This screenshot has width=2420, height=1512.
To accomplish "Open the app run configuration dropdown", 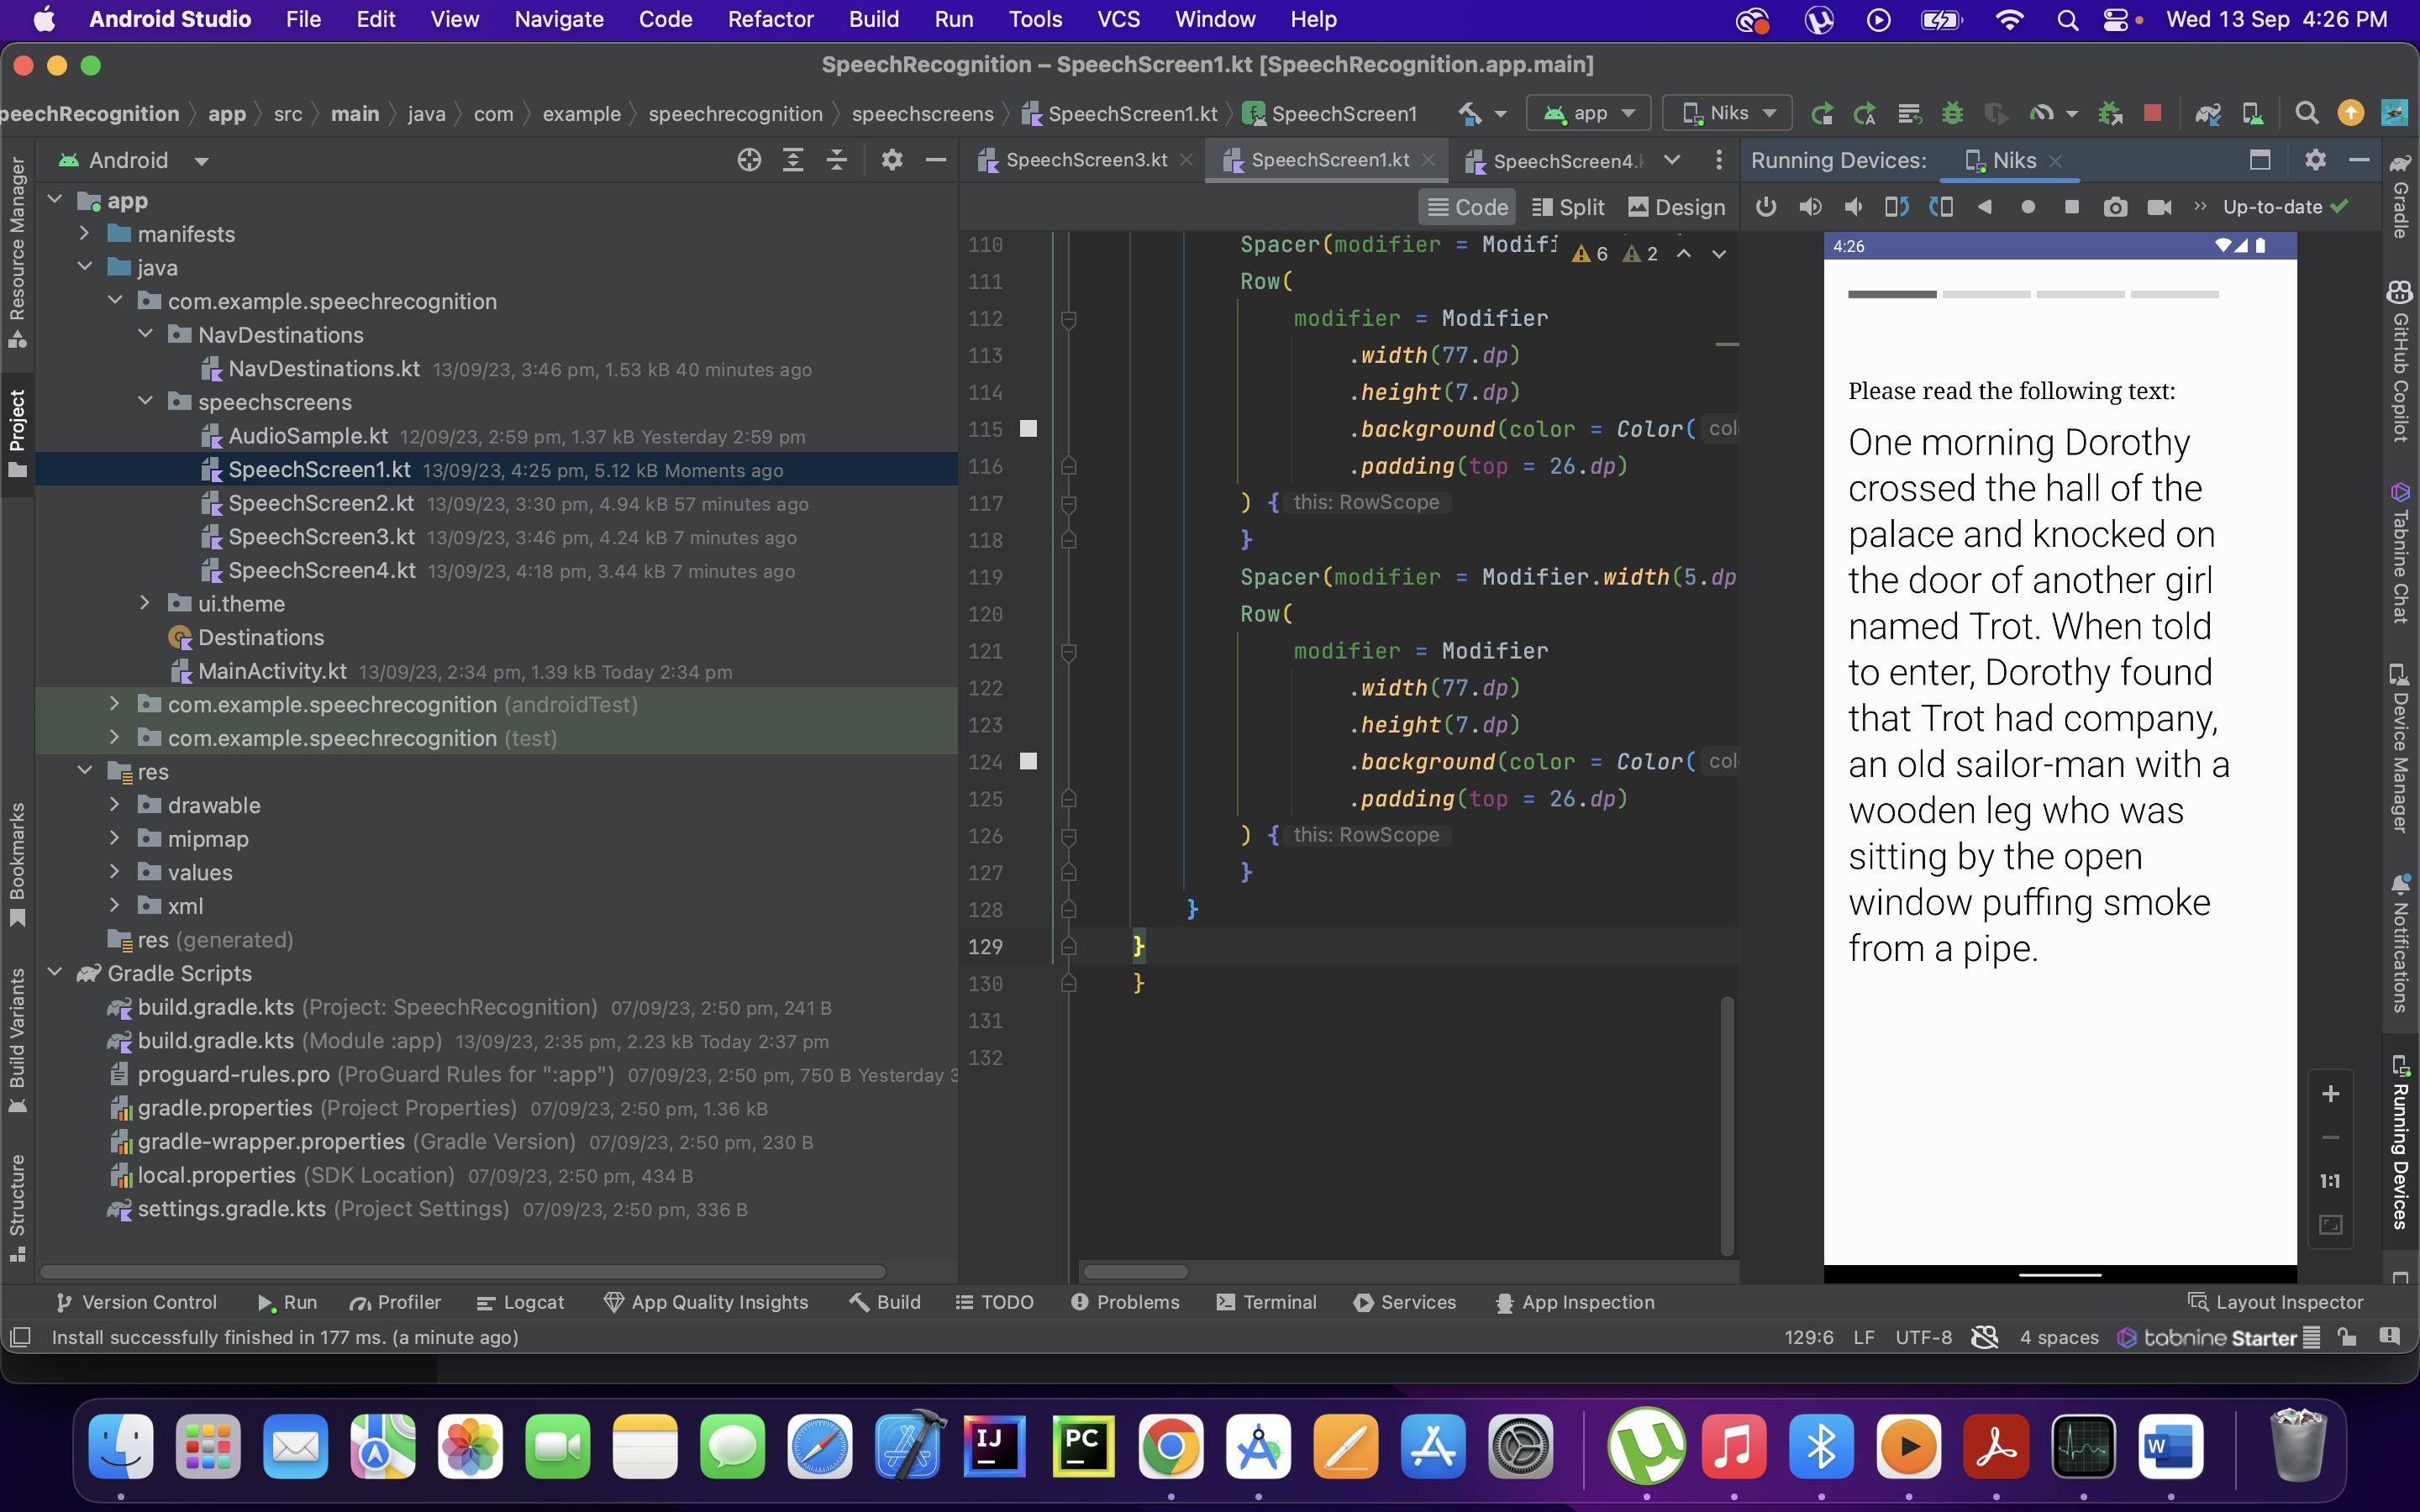I will click(1589, 113).
